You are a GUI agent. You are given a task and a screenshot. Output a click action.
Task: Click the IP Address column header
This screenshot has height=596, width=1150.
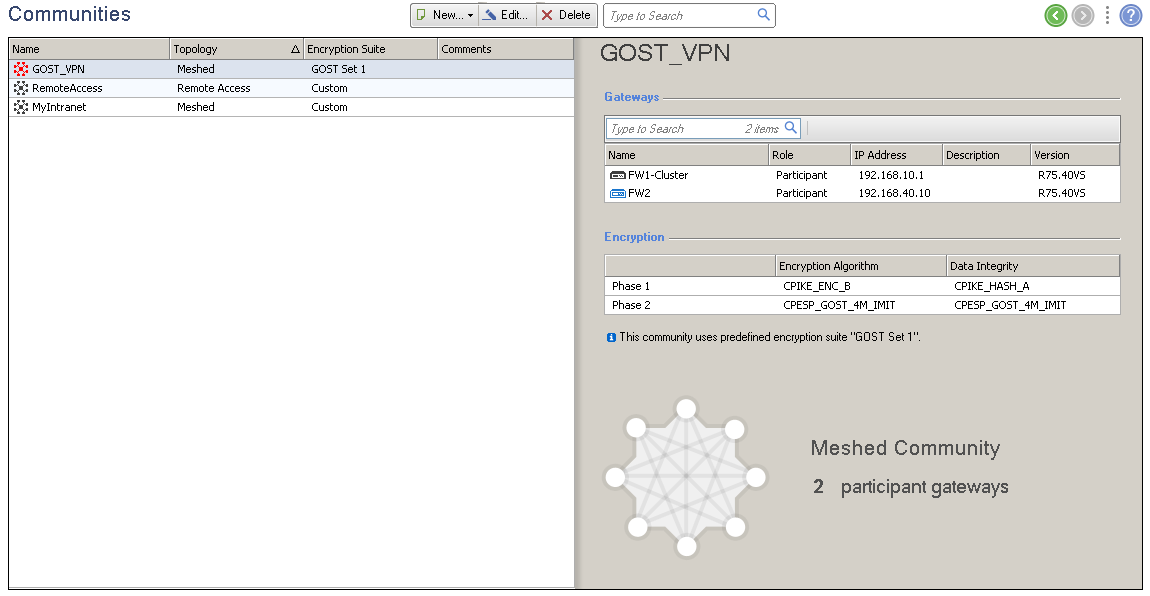pos(896,155)
